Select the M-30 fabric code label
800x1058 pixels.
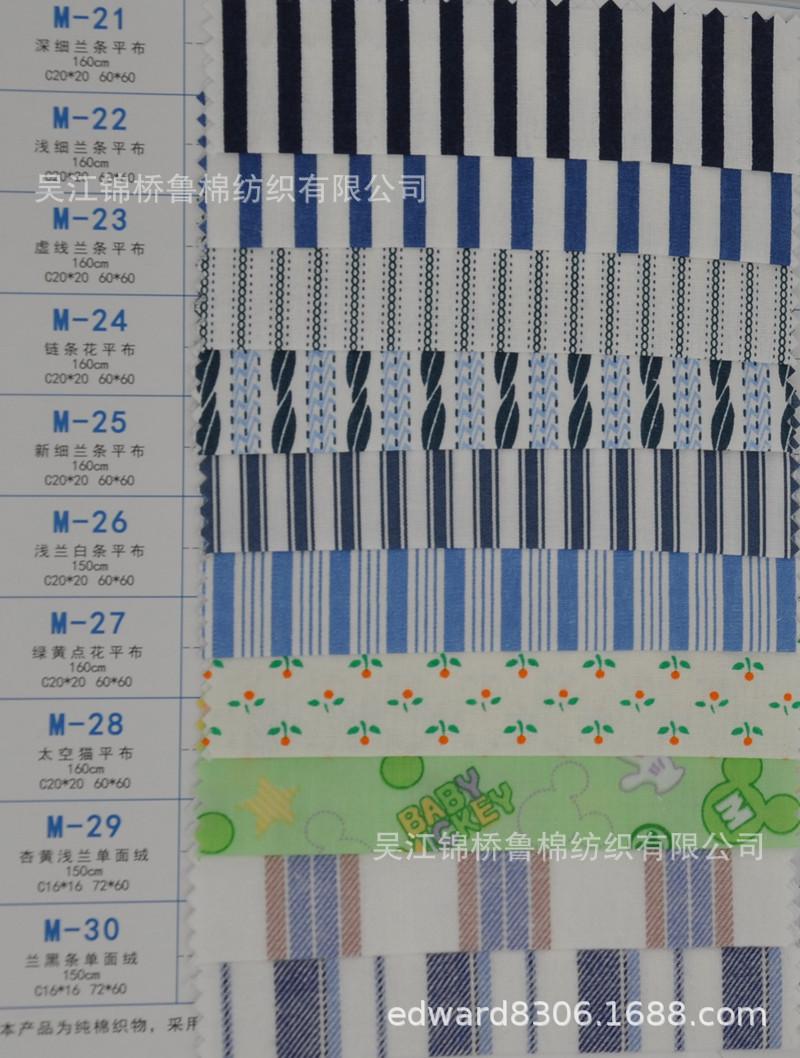[x=82, y=929]
